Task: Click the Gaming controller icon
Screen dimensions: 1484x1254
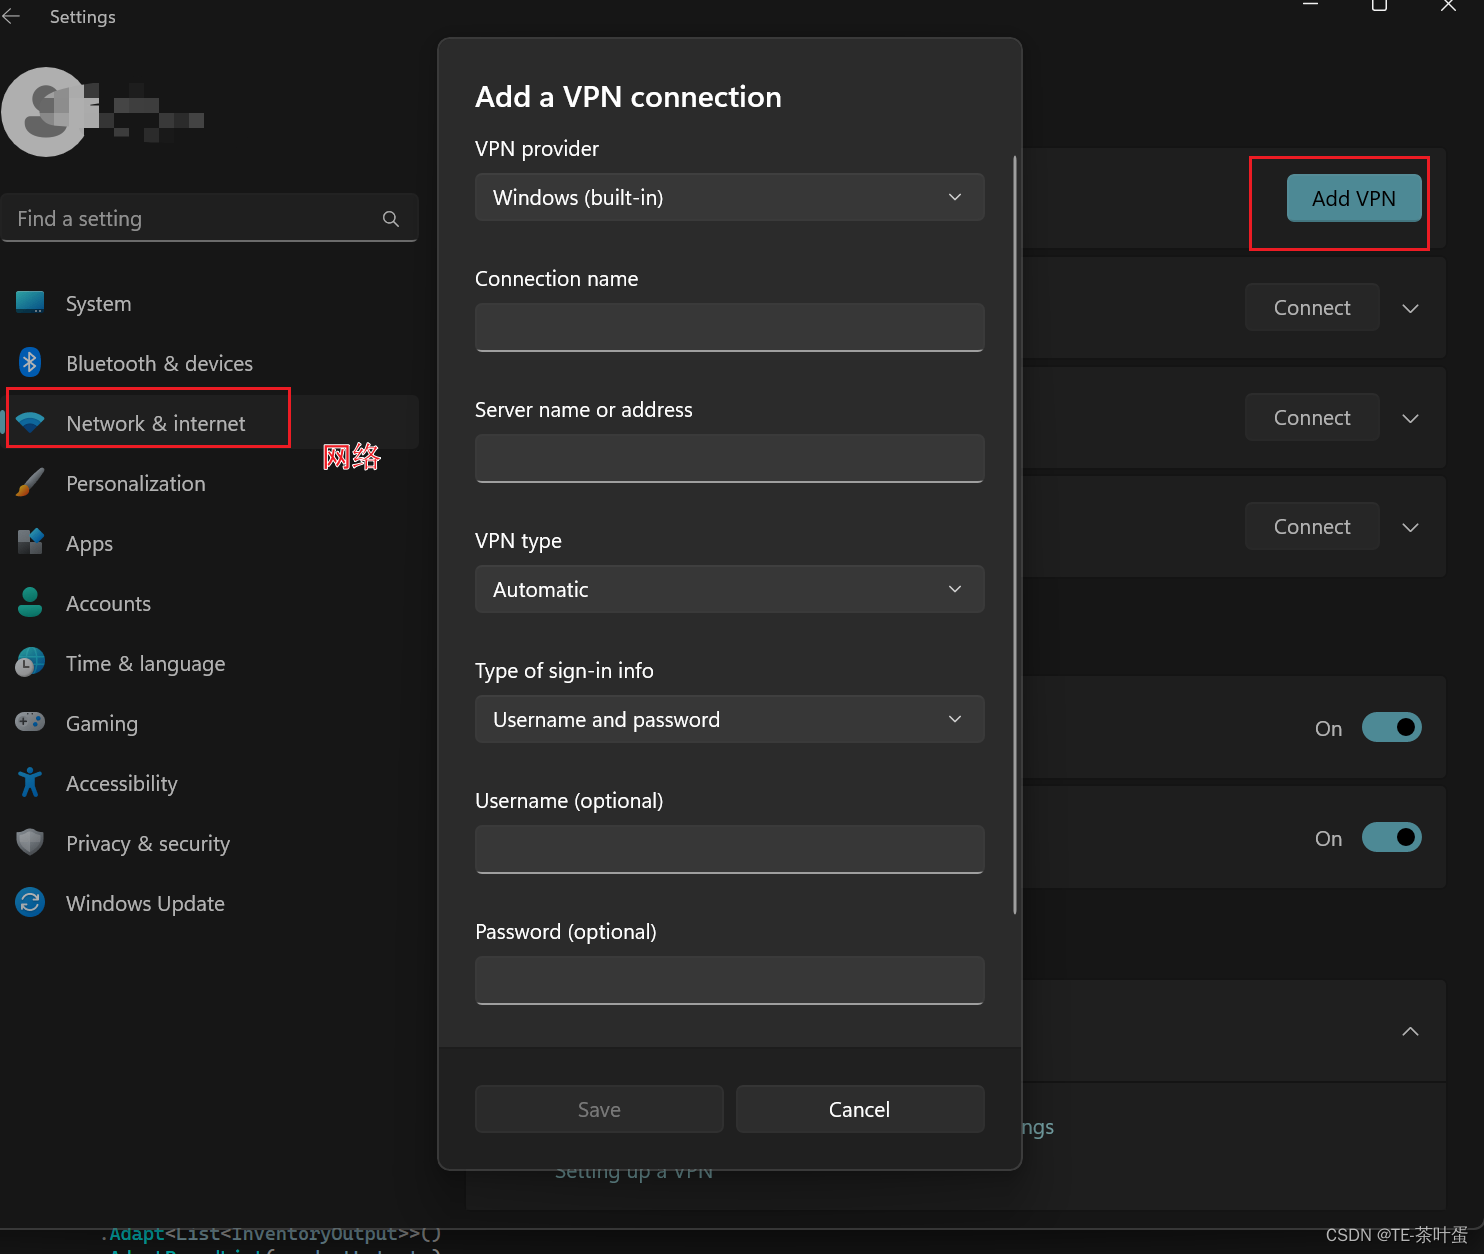Action: 30,722
